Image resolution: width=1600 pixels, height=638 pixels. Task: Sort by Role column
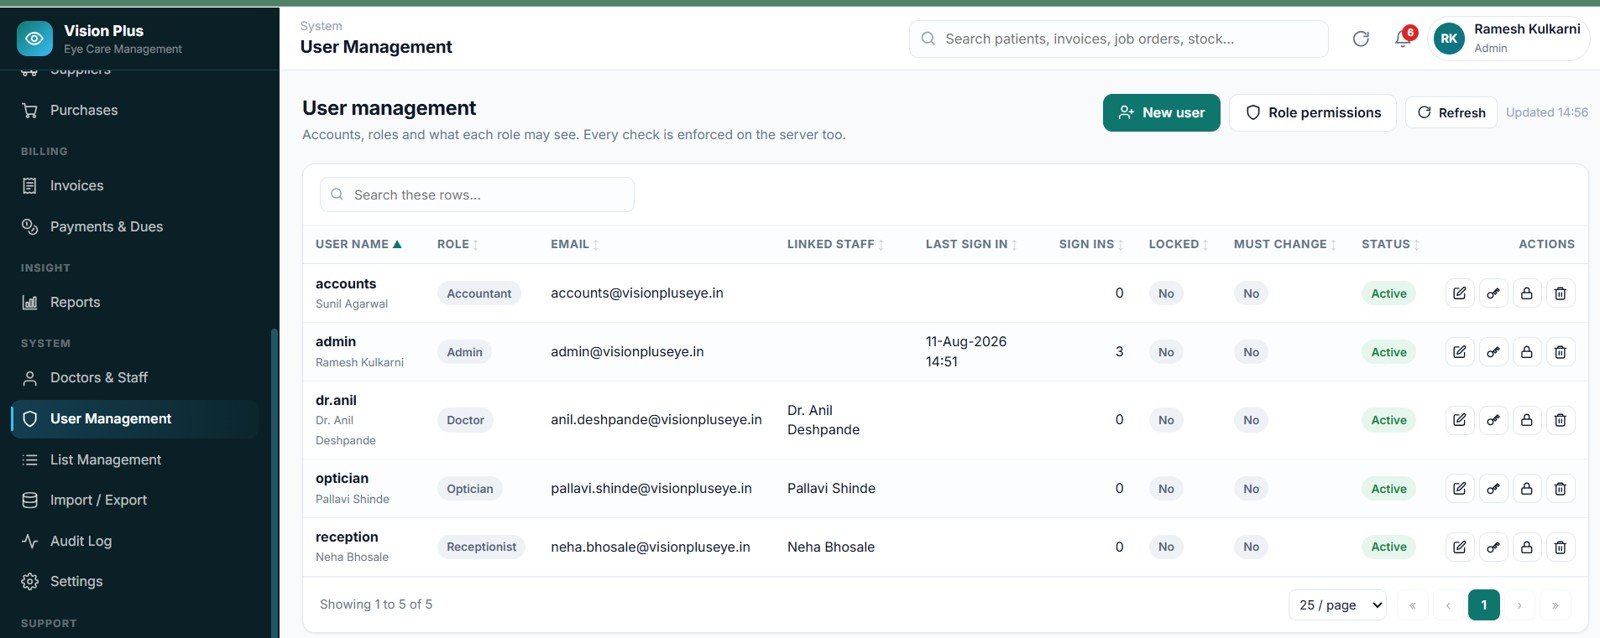pyautogui.click(x=457, y=244)
